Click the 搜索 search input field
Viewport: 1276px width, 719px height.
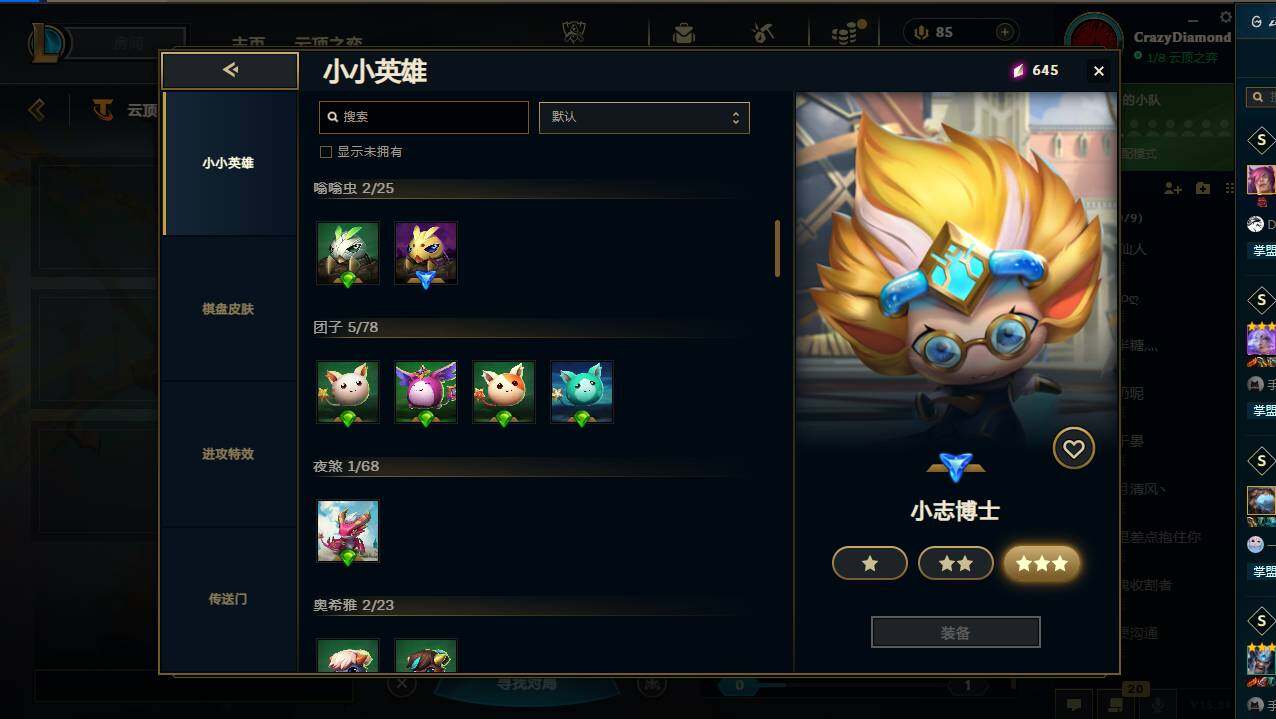click(x=424, y=117)
